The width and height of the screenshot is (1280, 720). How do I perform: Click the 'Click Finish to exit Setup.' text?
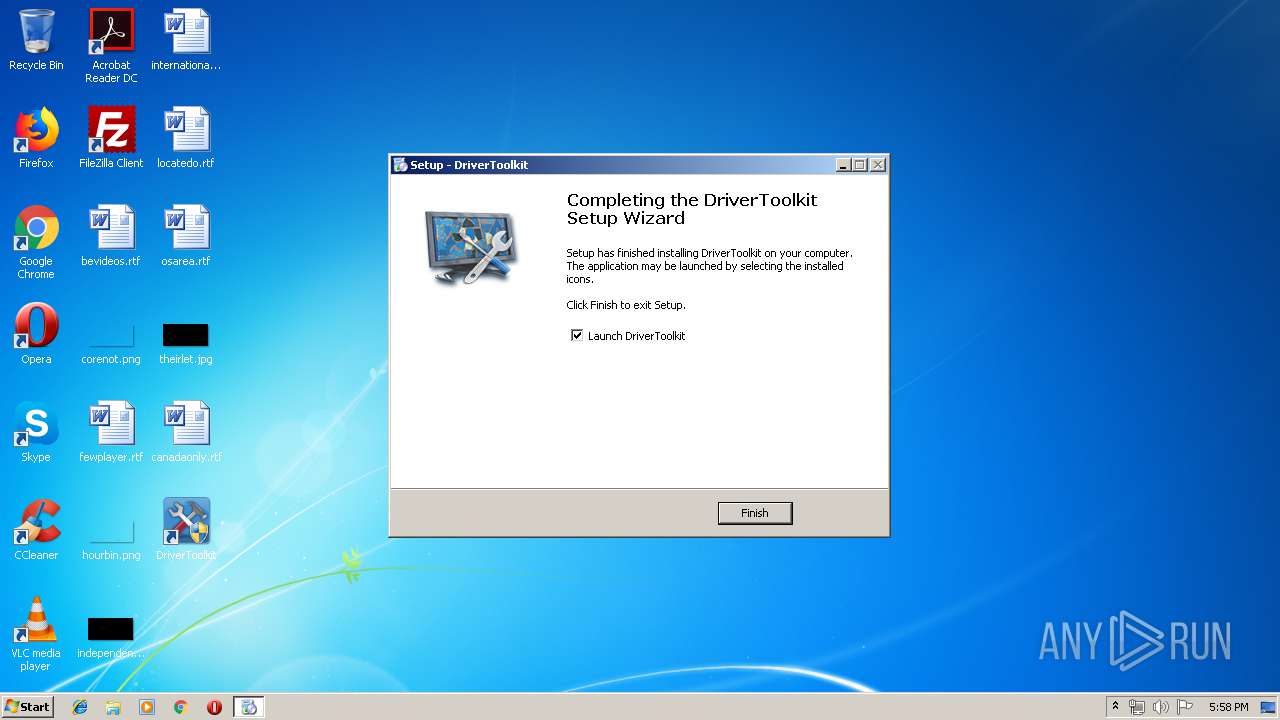[x=626, y=305]
